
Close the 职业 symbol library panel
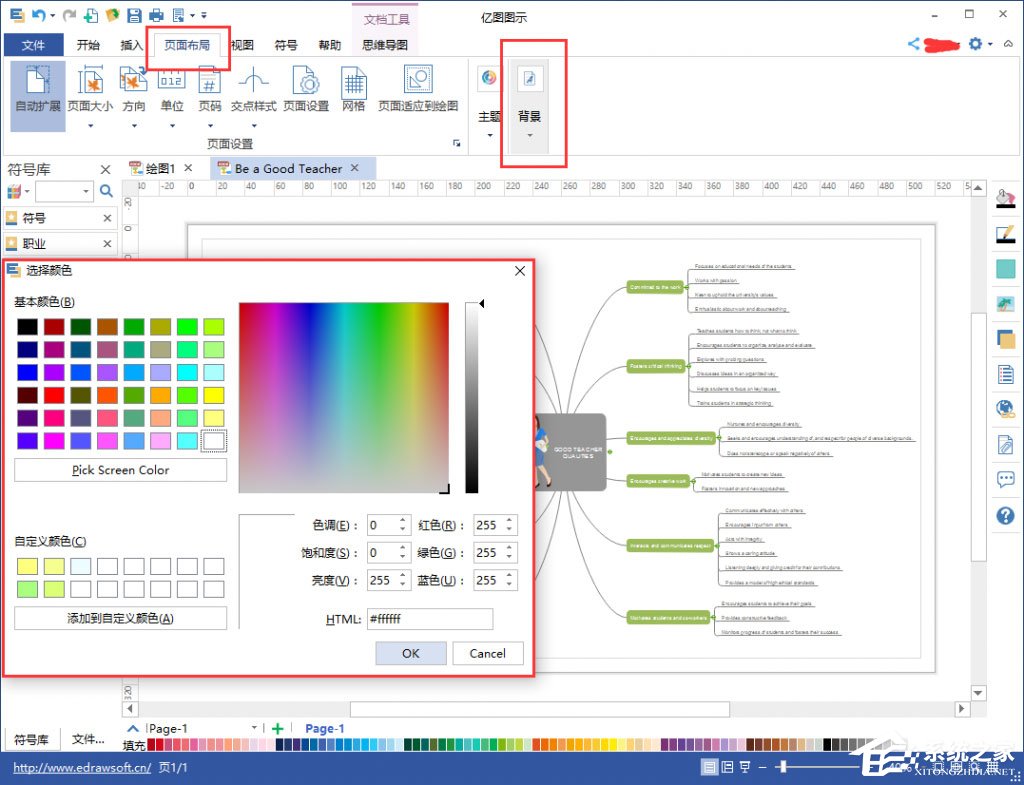point(107,244)
